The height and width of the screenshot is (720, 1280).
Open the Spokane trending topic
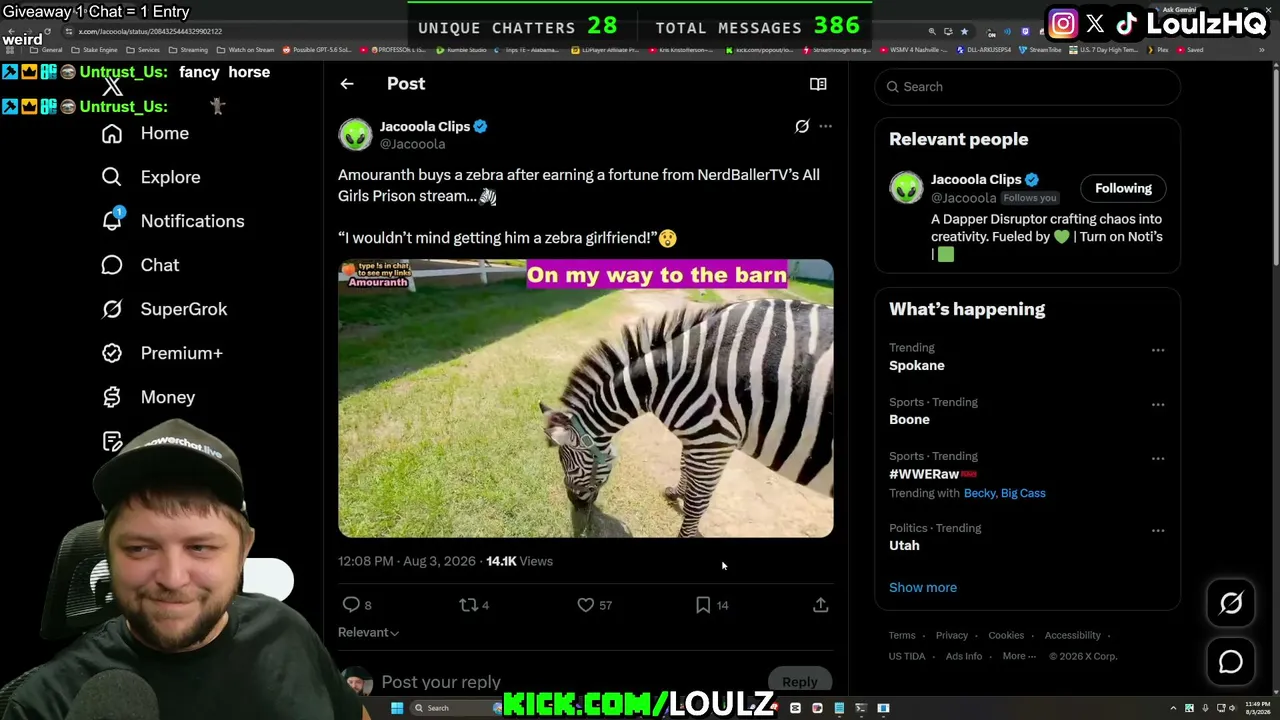click(x=917, y=365)
